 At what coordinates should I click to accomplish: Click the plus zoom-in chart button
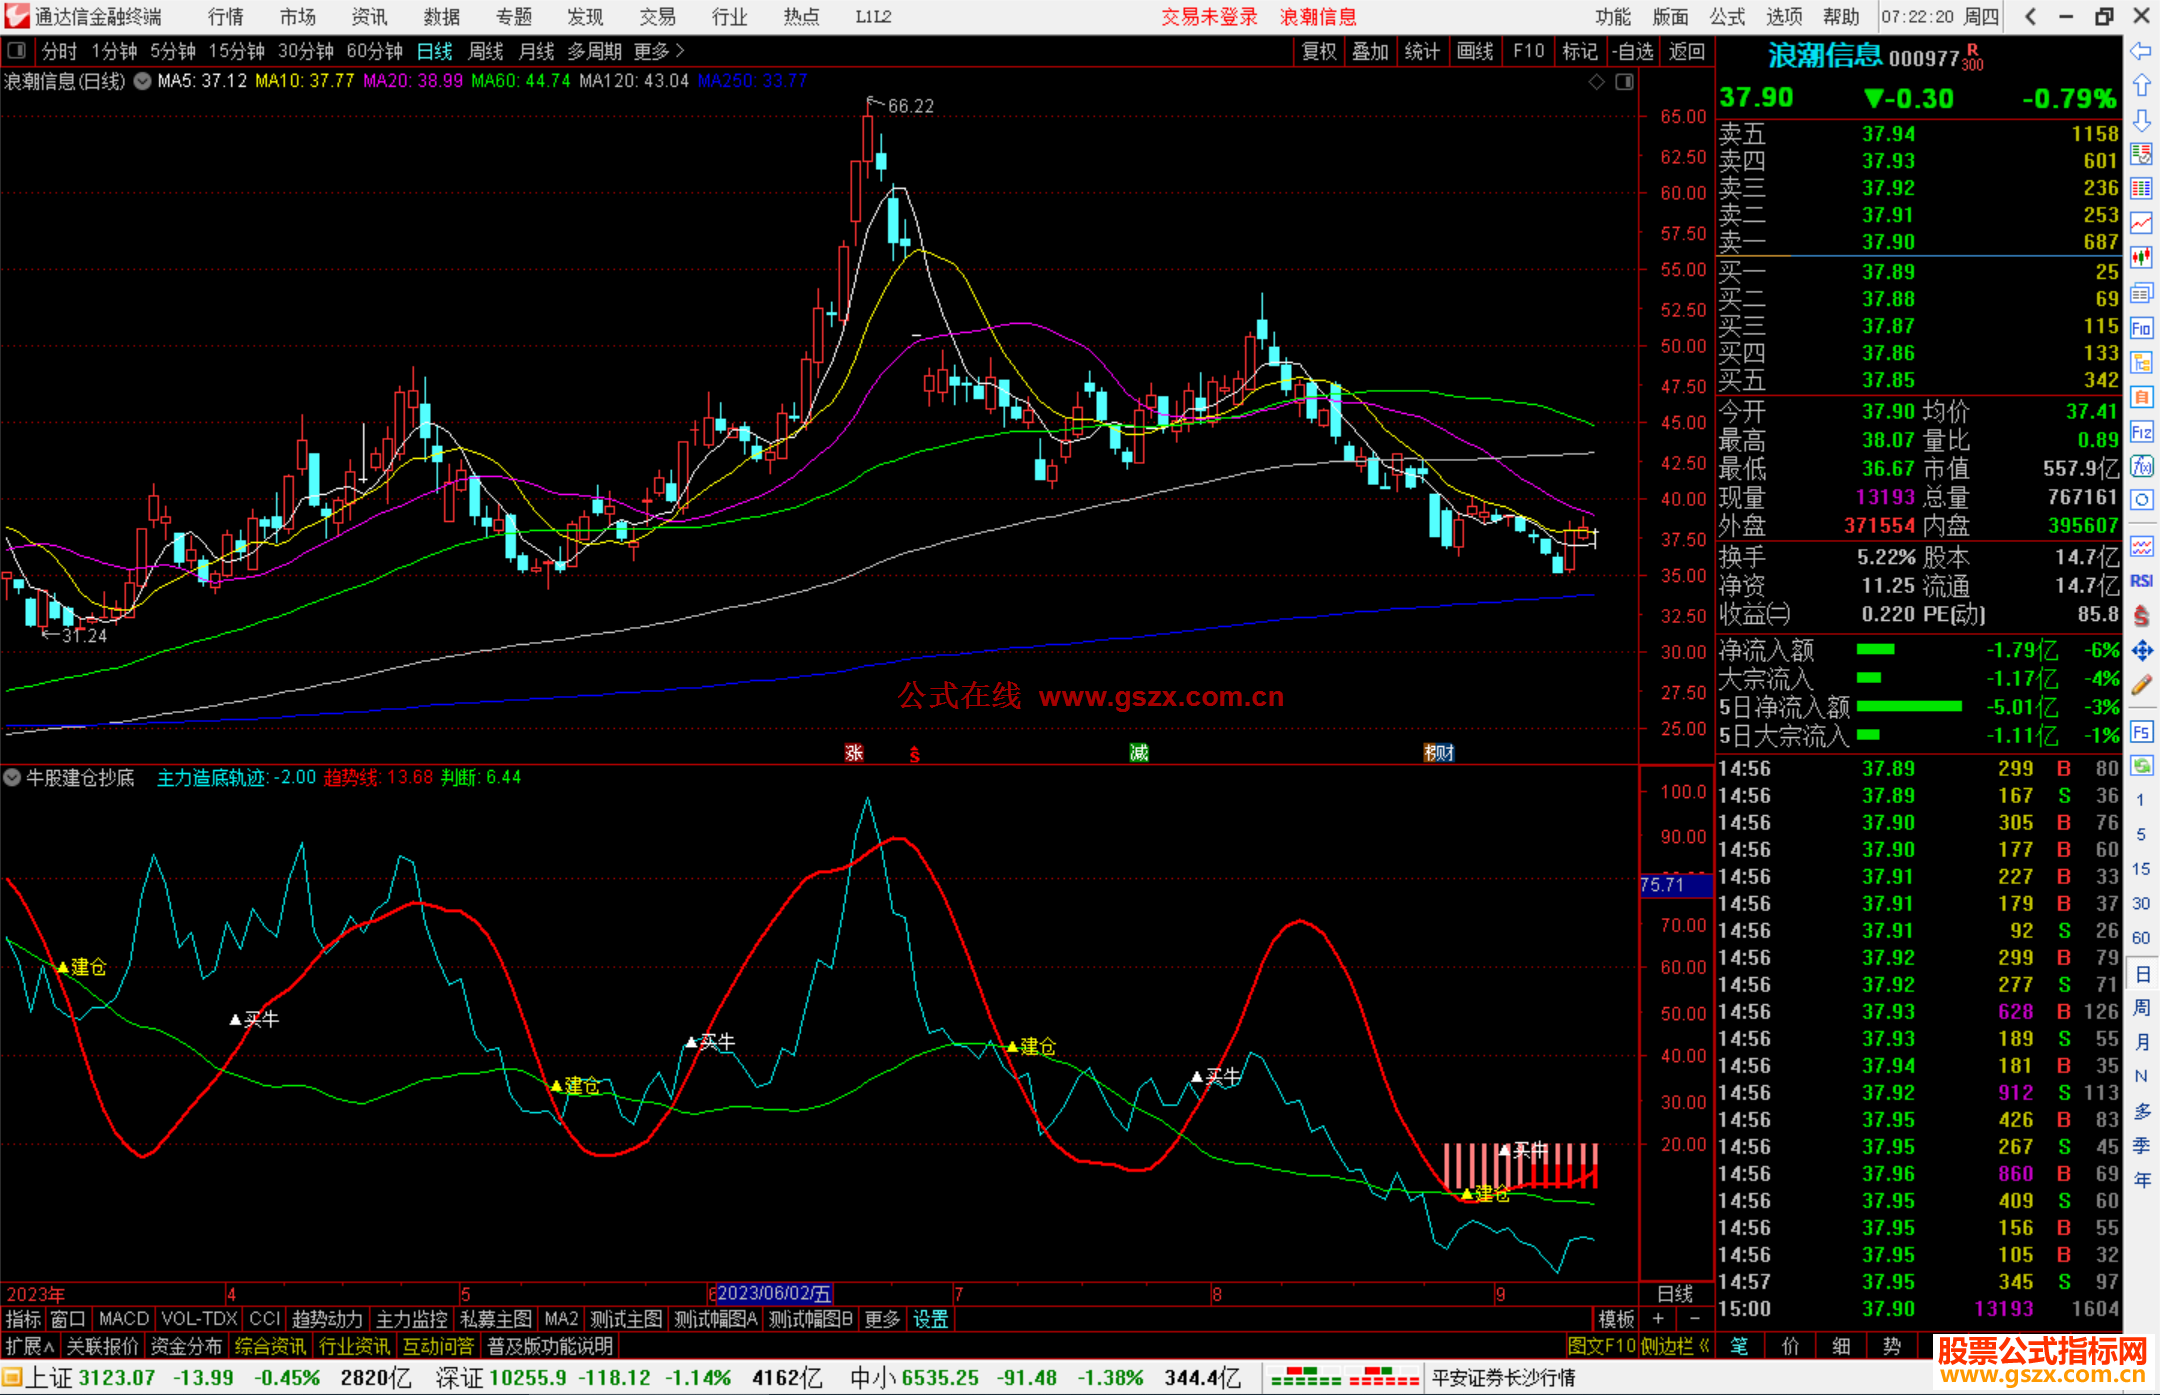pos(1658,1319)
